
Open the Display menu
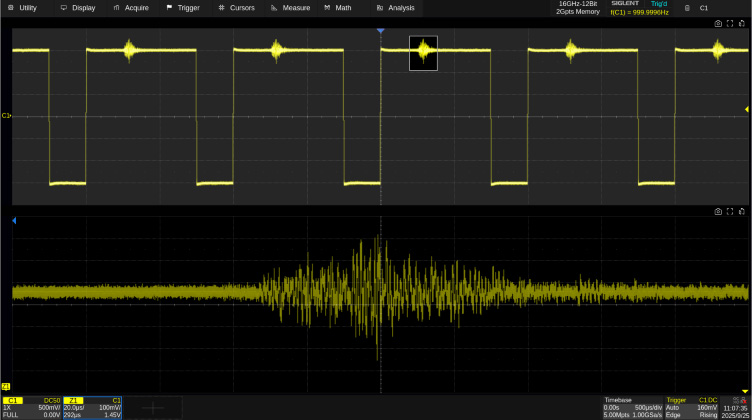78,8
